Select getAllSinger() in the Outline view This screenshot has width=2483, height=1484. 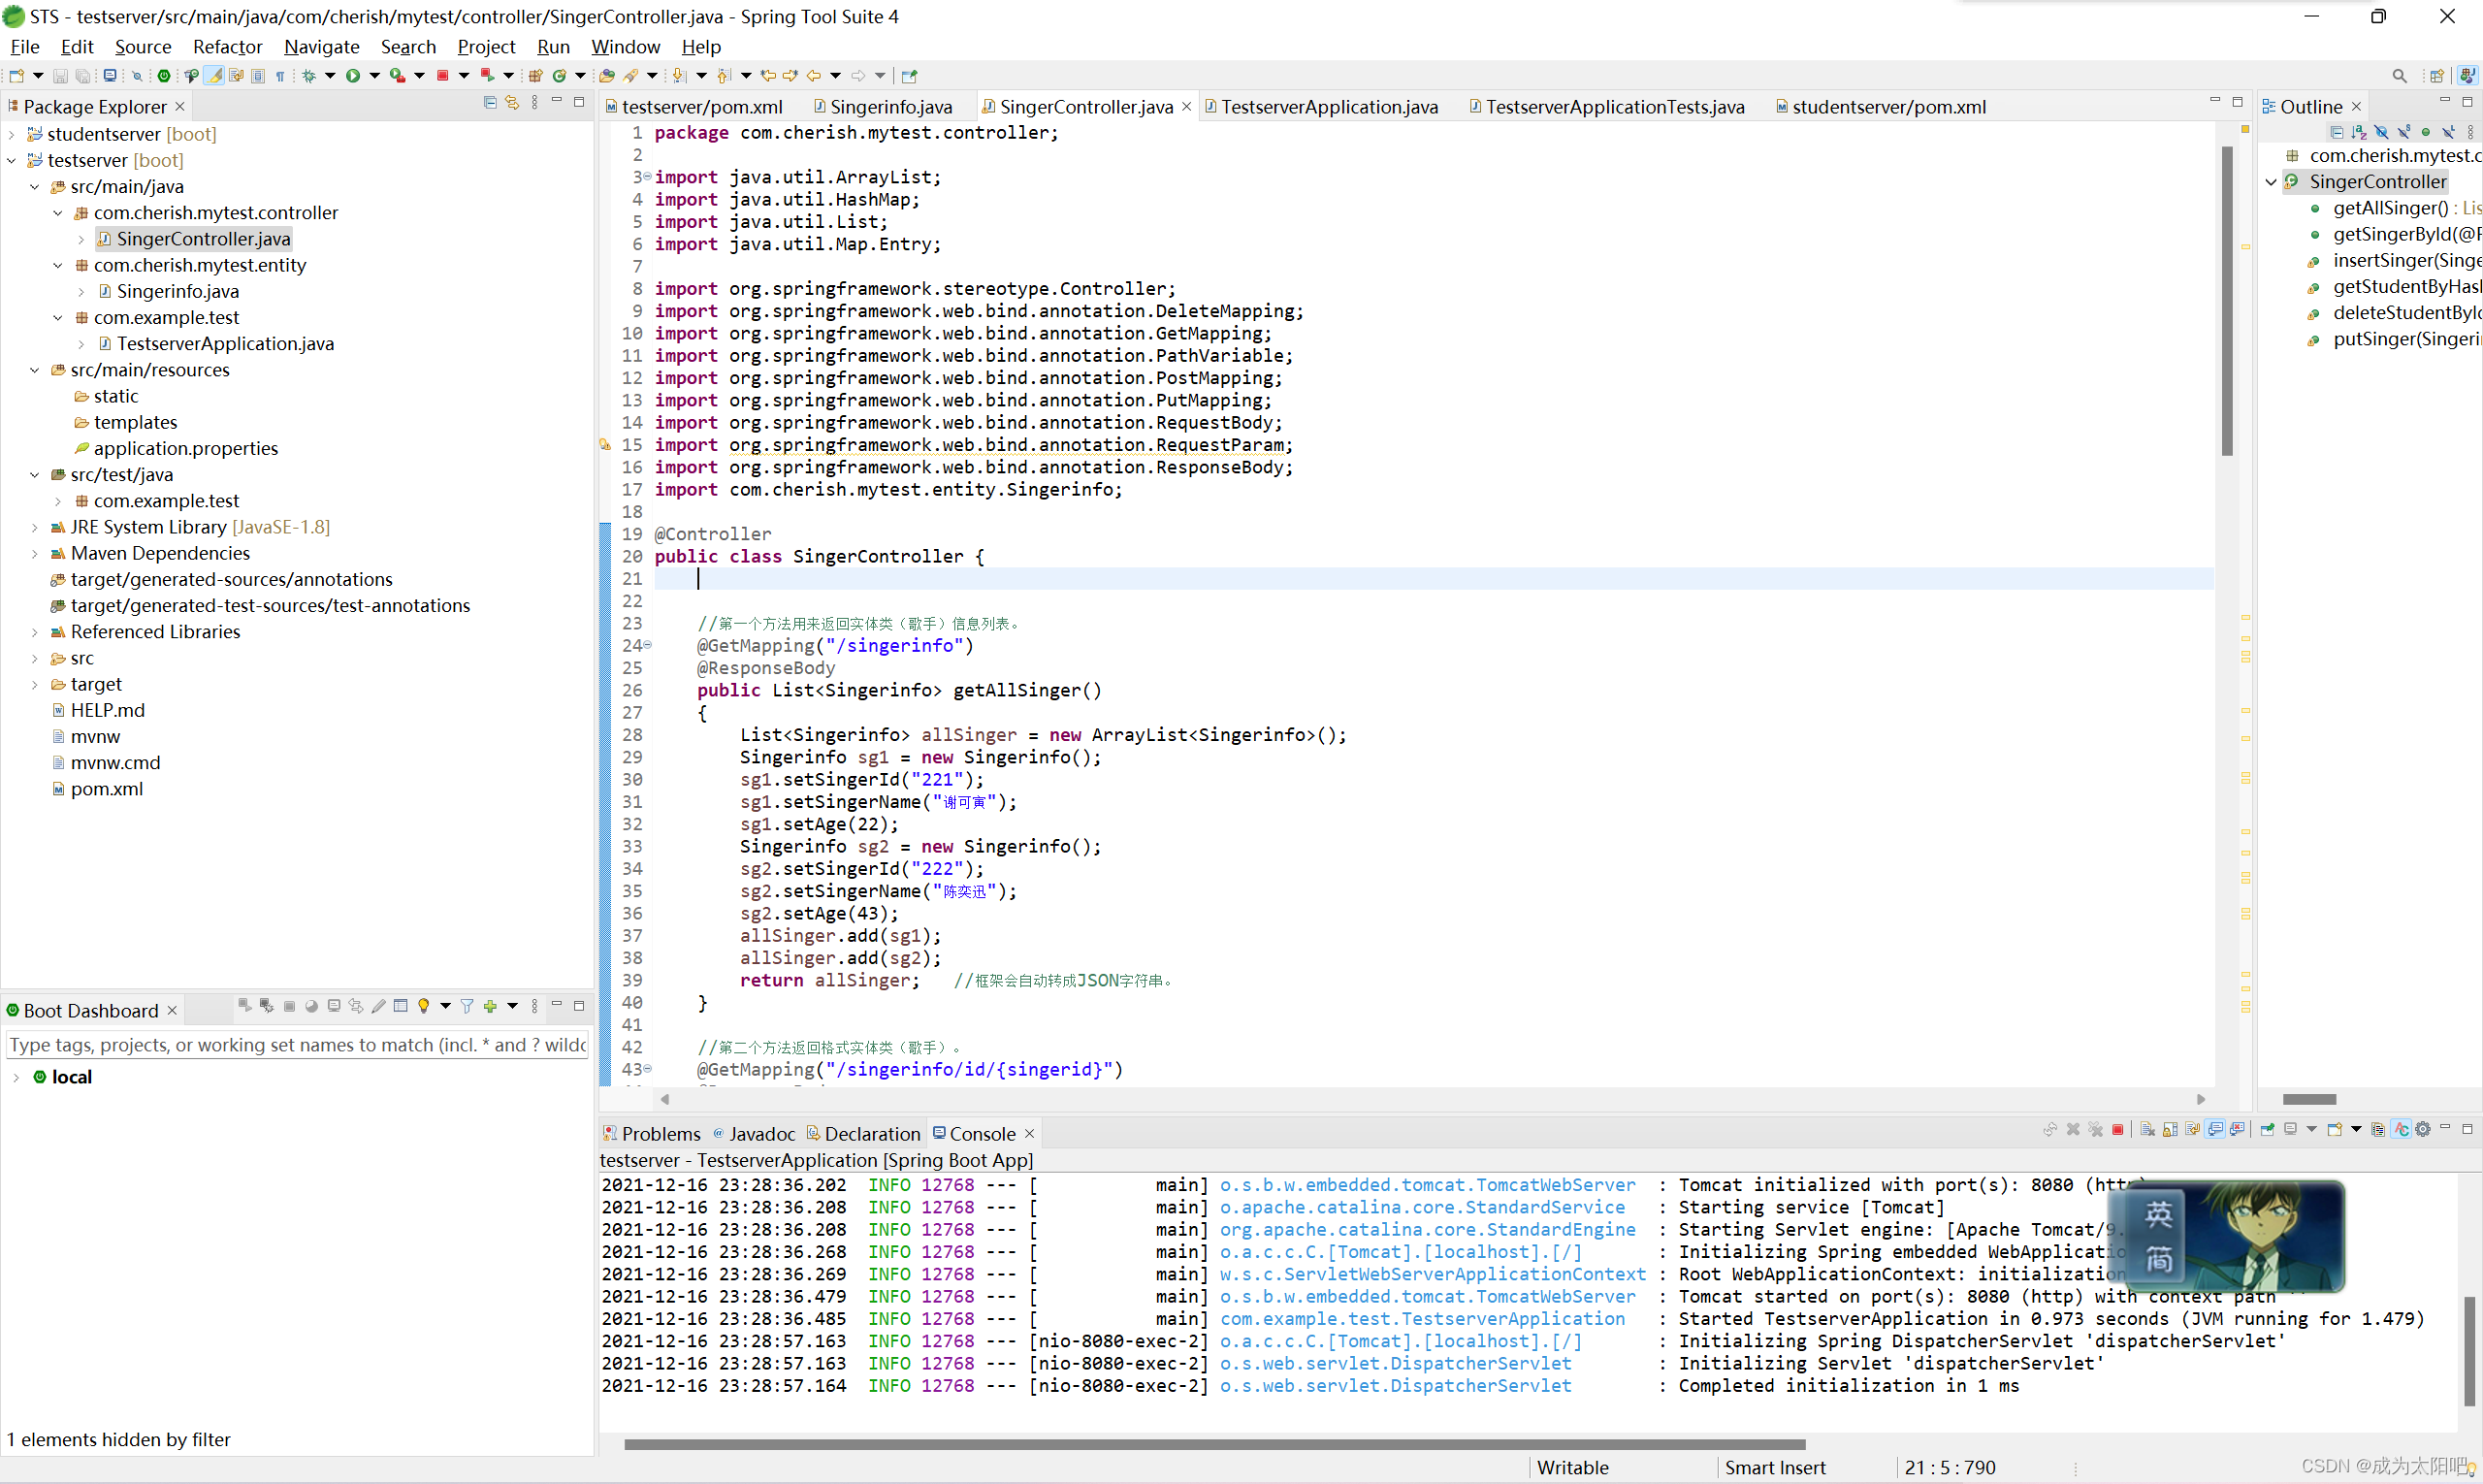pyautogui.click(x=2390, y=208)
